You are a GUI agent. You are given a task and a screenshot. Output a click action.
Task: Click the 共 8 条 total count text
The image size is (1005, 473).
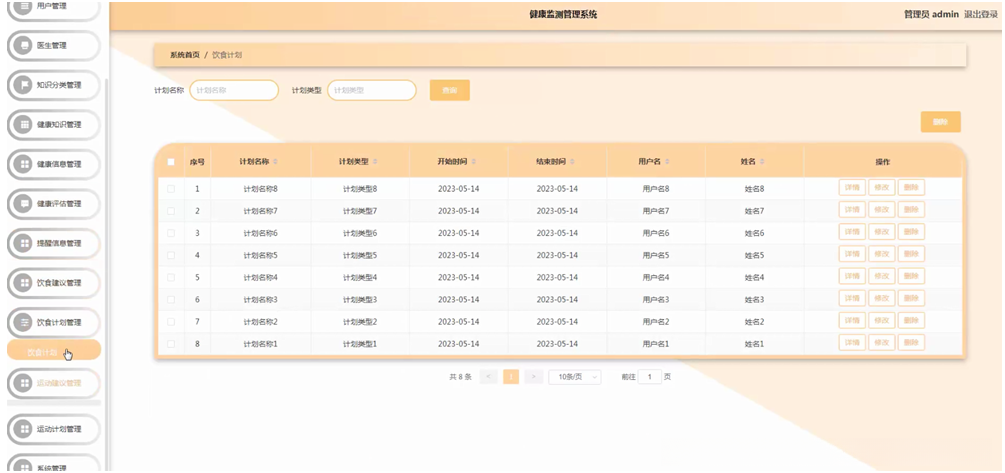[460, 377]
